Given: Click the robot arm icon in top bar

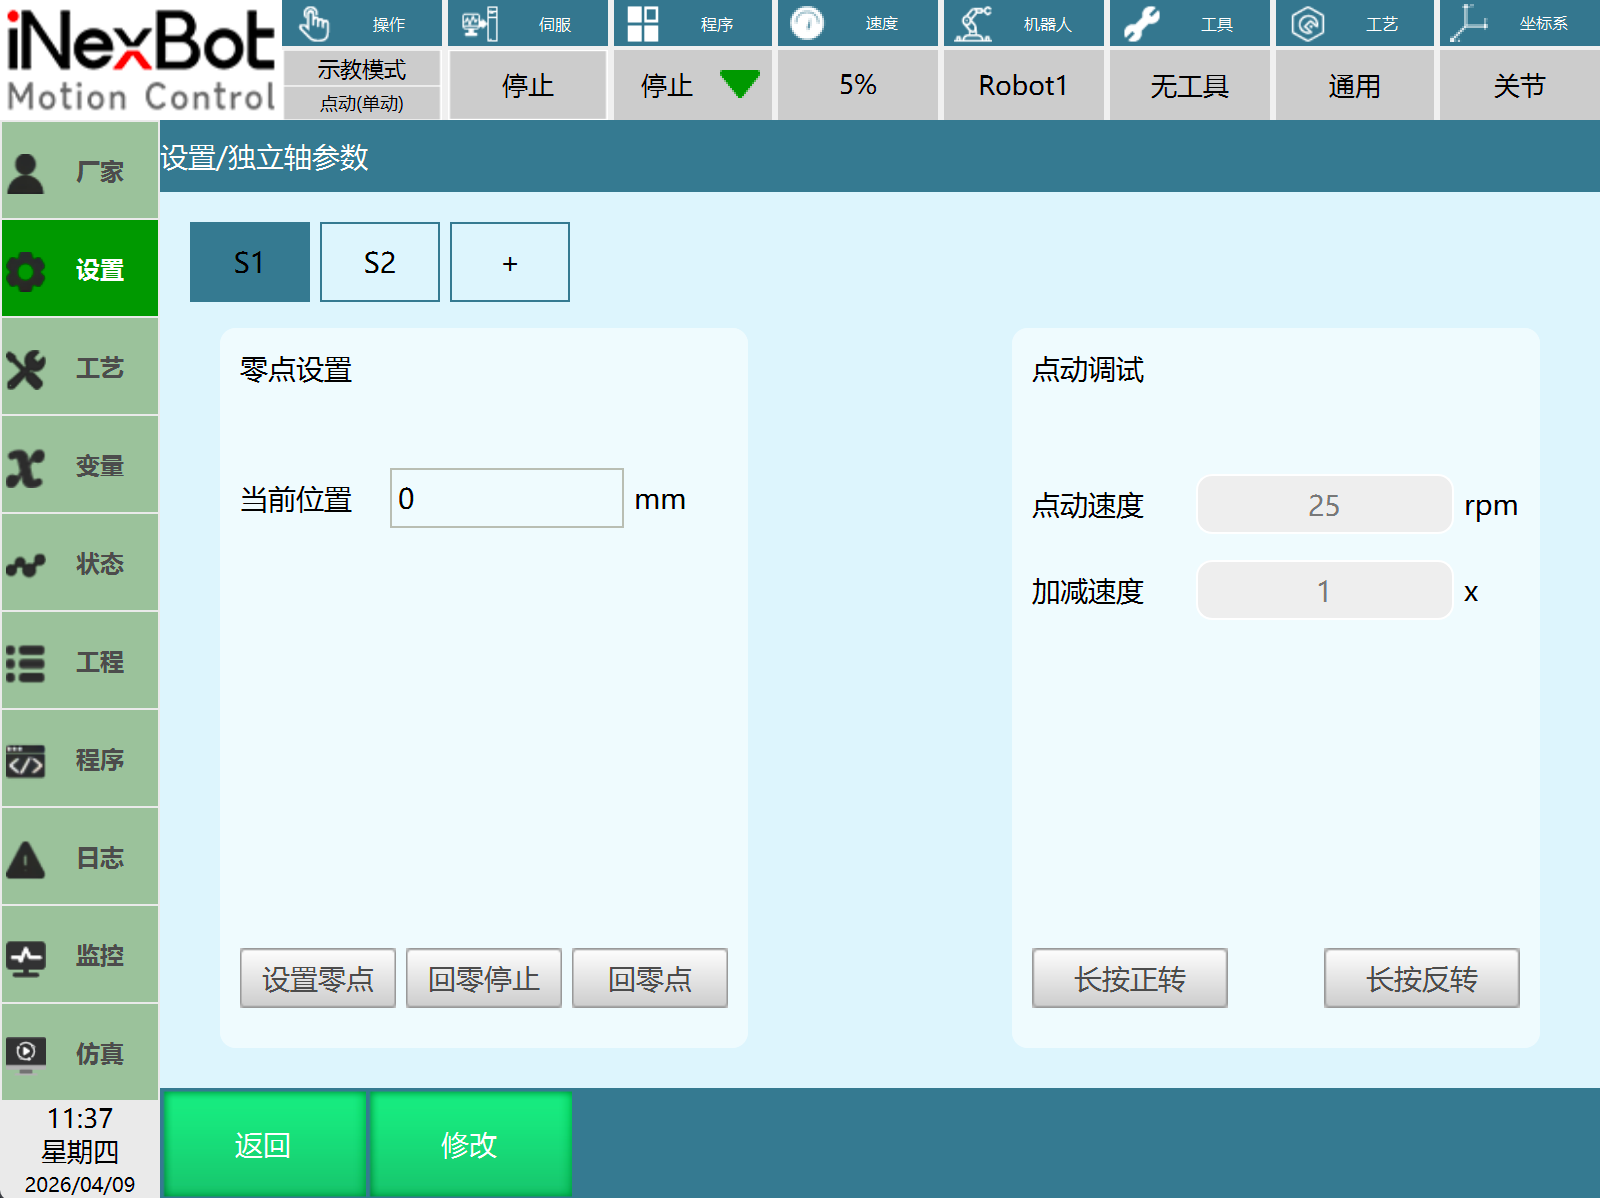Looking at the screenshot, I should [973, 24].
